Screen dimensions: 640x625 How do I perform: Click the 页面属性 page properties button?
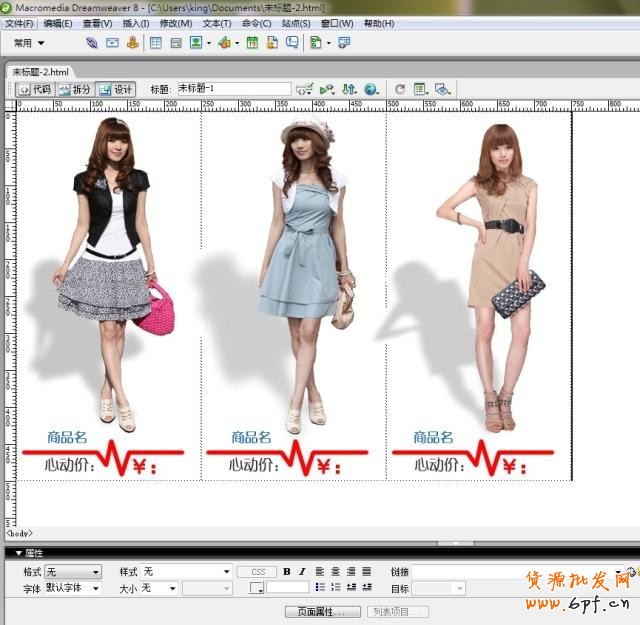click(x=322, y=611)
